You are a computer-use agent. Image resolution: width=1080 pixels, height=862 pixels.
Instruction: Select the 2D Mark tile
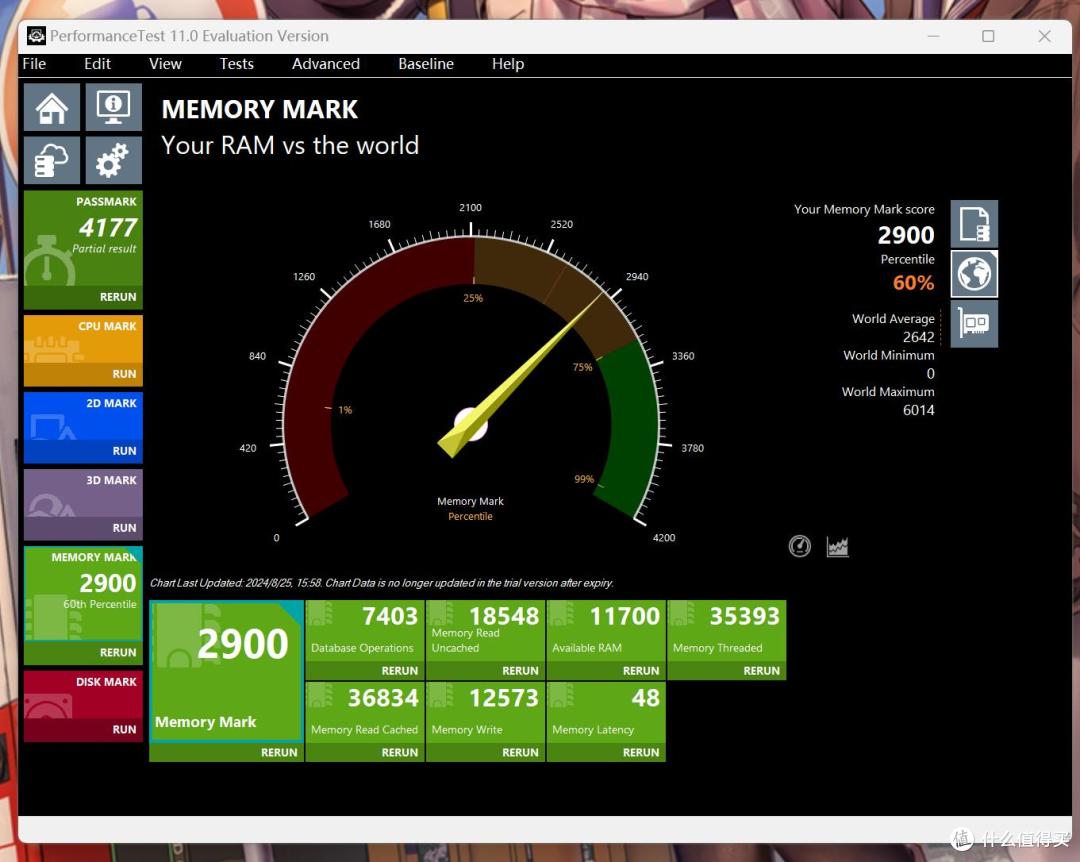coord(83,416)
